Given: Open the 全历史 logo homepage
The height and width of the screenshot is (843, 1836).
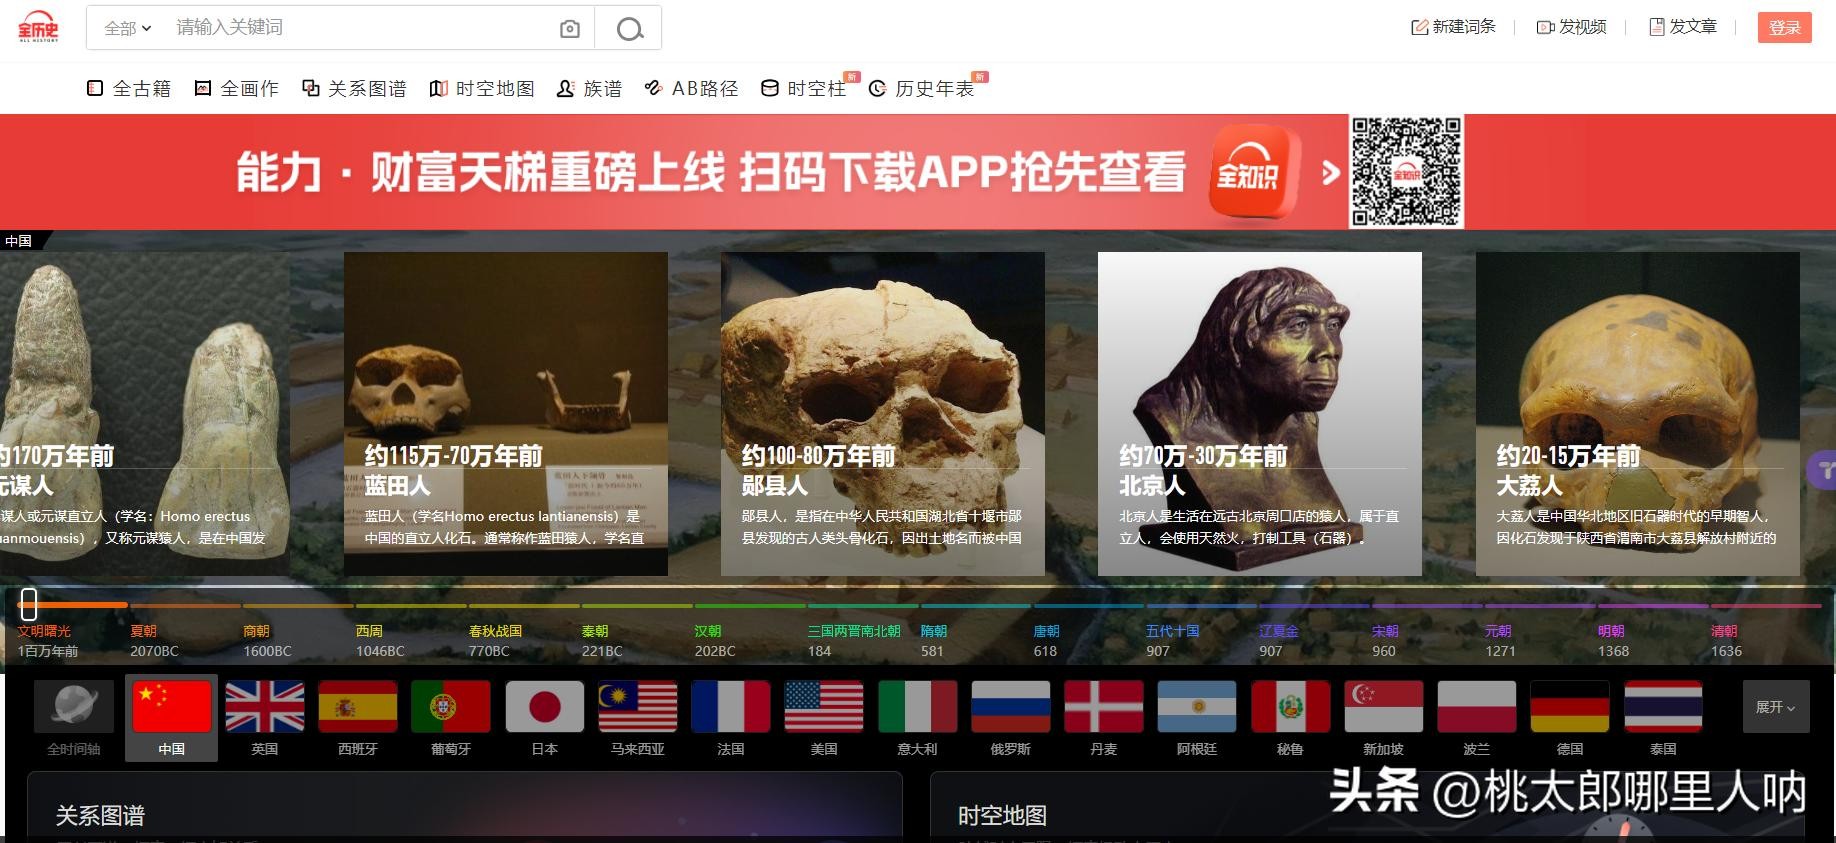Looking at the screenshot, I should click(x=38, y=27).
